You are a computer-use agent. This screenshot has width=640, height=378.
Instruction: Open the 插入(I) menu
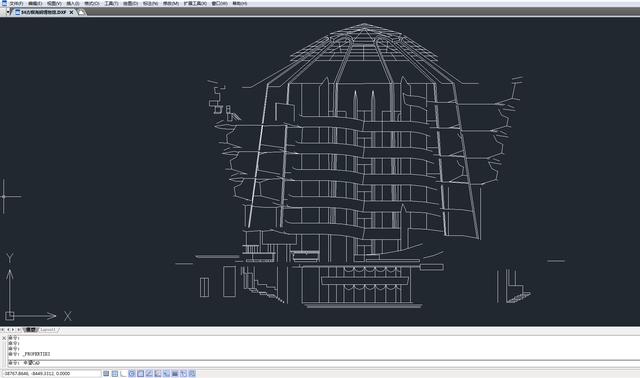(73, 3)
